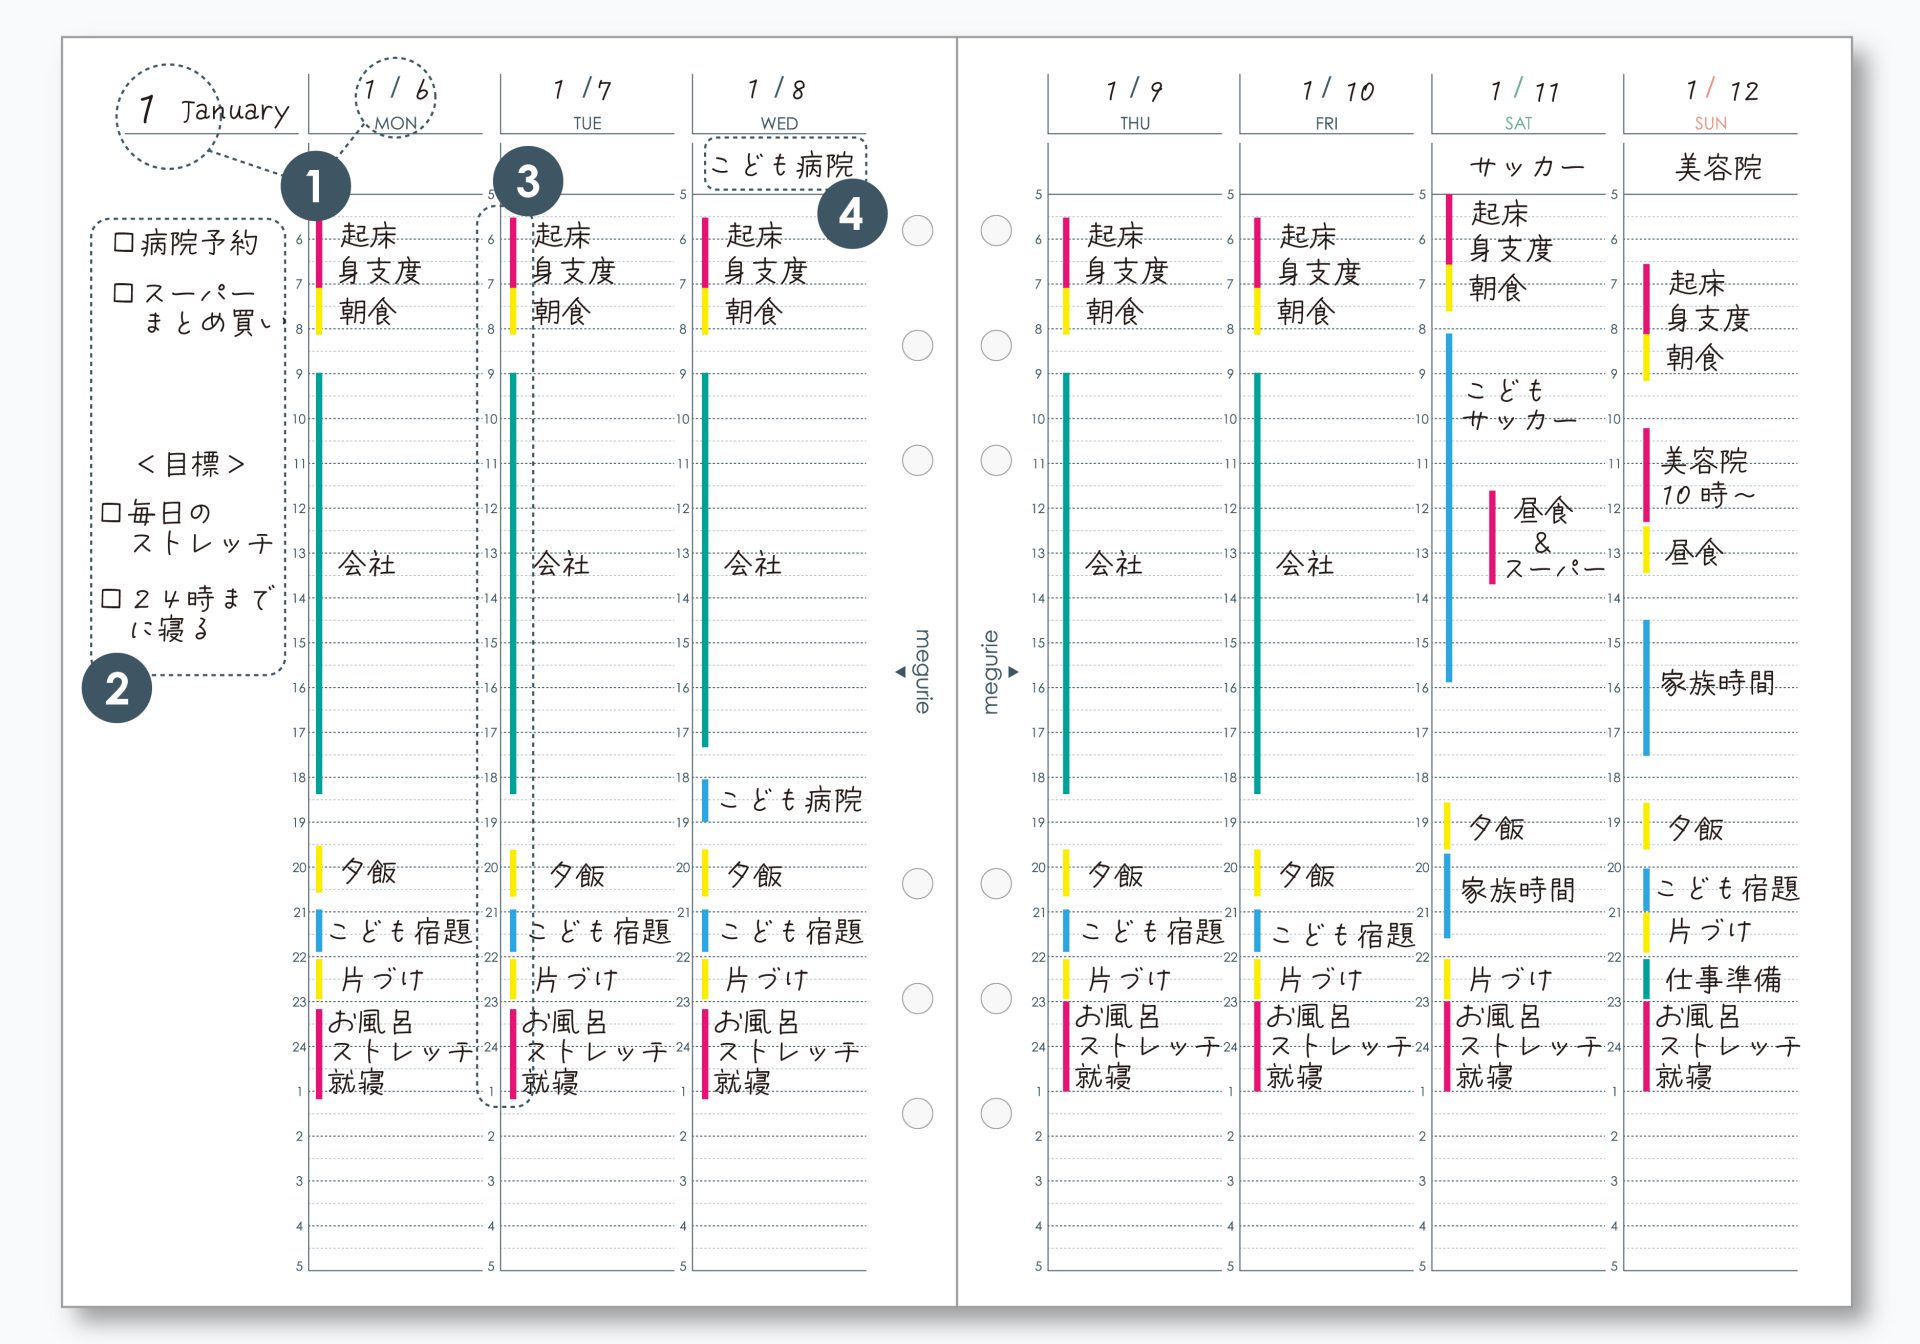Viewport: 1920px width, 1344px height.
Task: Click the numbered callout badge 3
Action: pyautogui.click(x=527, y=182)
